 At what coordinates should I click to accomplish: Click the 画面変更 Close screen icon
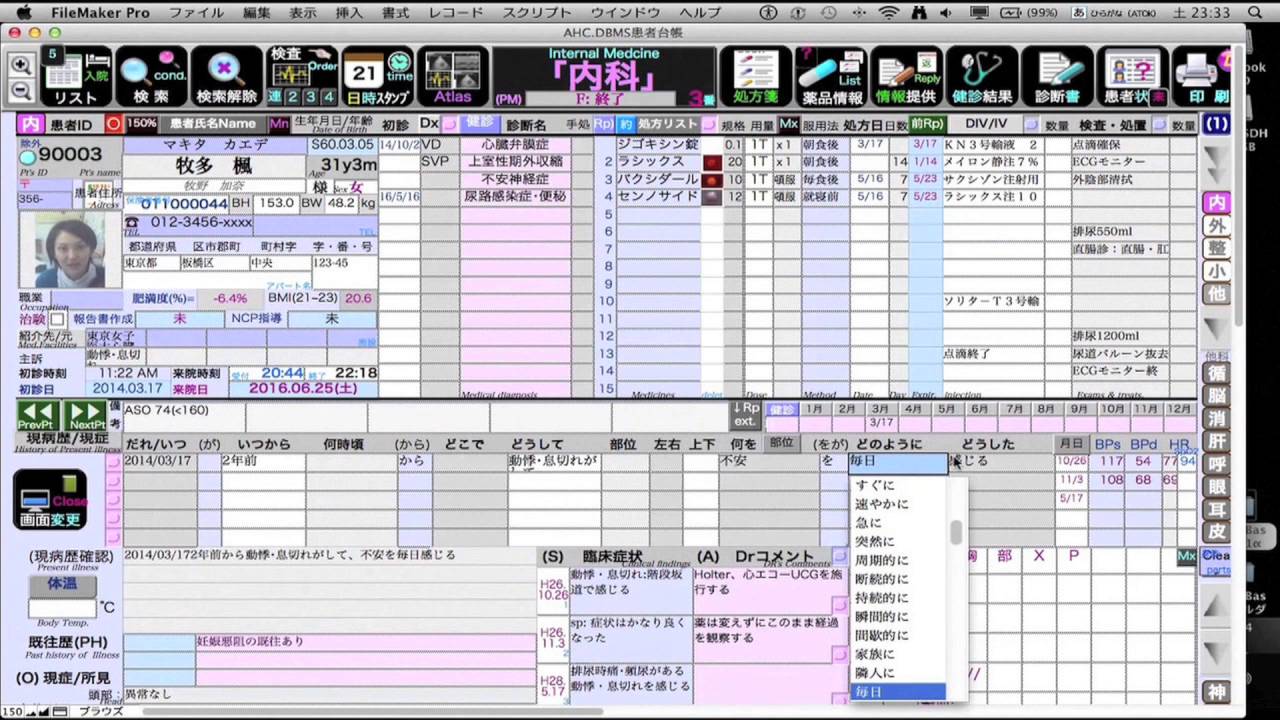tap(50, 499)
